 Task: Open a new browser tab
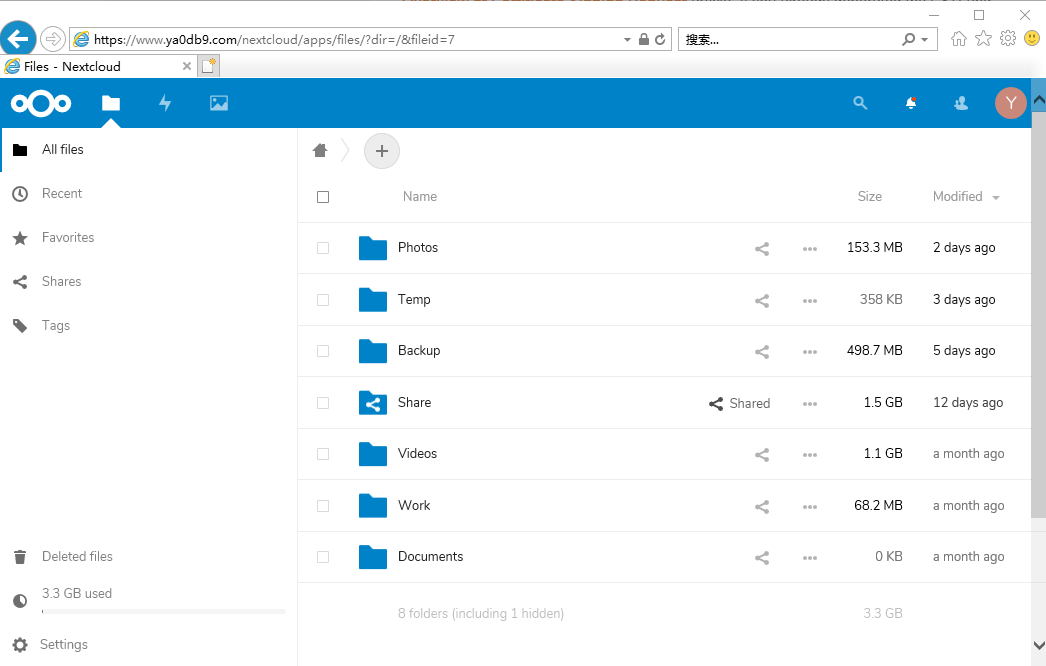coord(209,66)
